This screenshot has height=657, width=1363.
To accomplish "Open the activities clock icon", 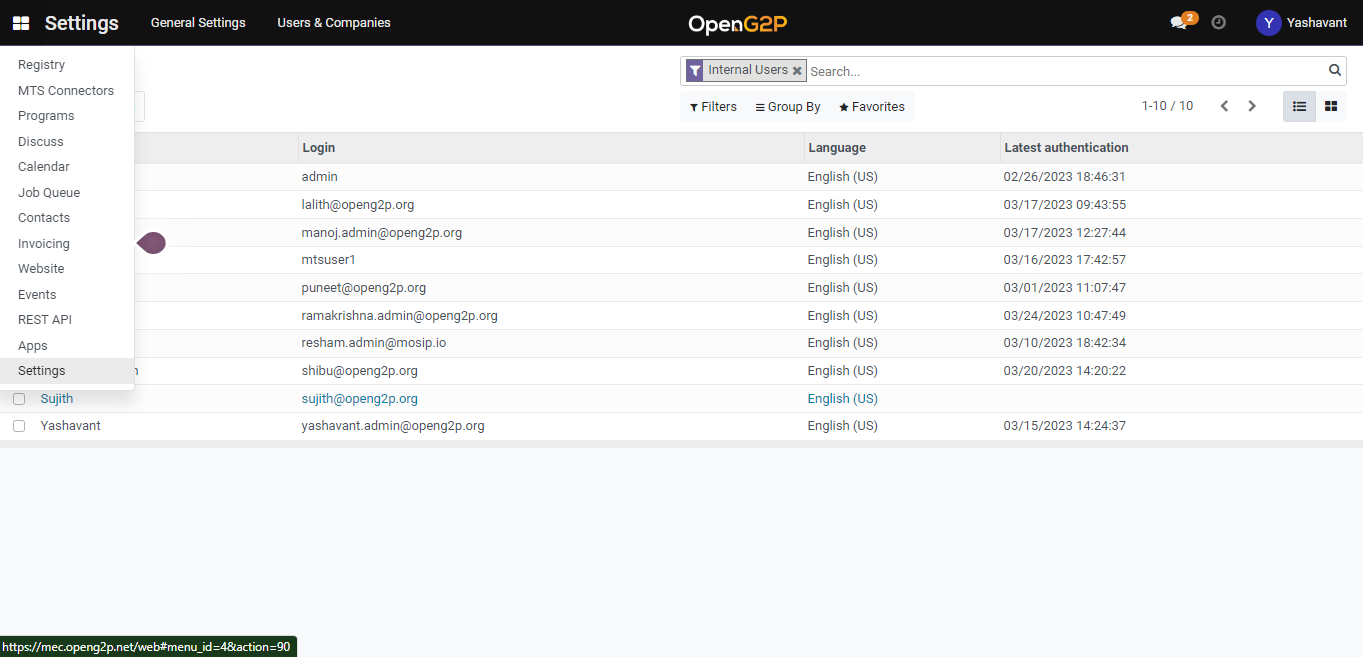I will click(1218, 22).
